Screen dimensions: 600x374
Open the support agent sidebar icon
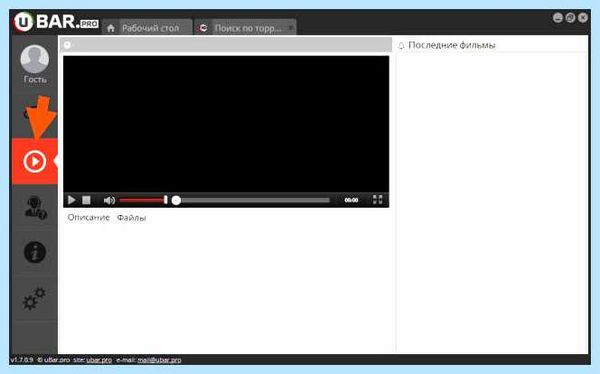35,207
